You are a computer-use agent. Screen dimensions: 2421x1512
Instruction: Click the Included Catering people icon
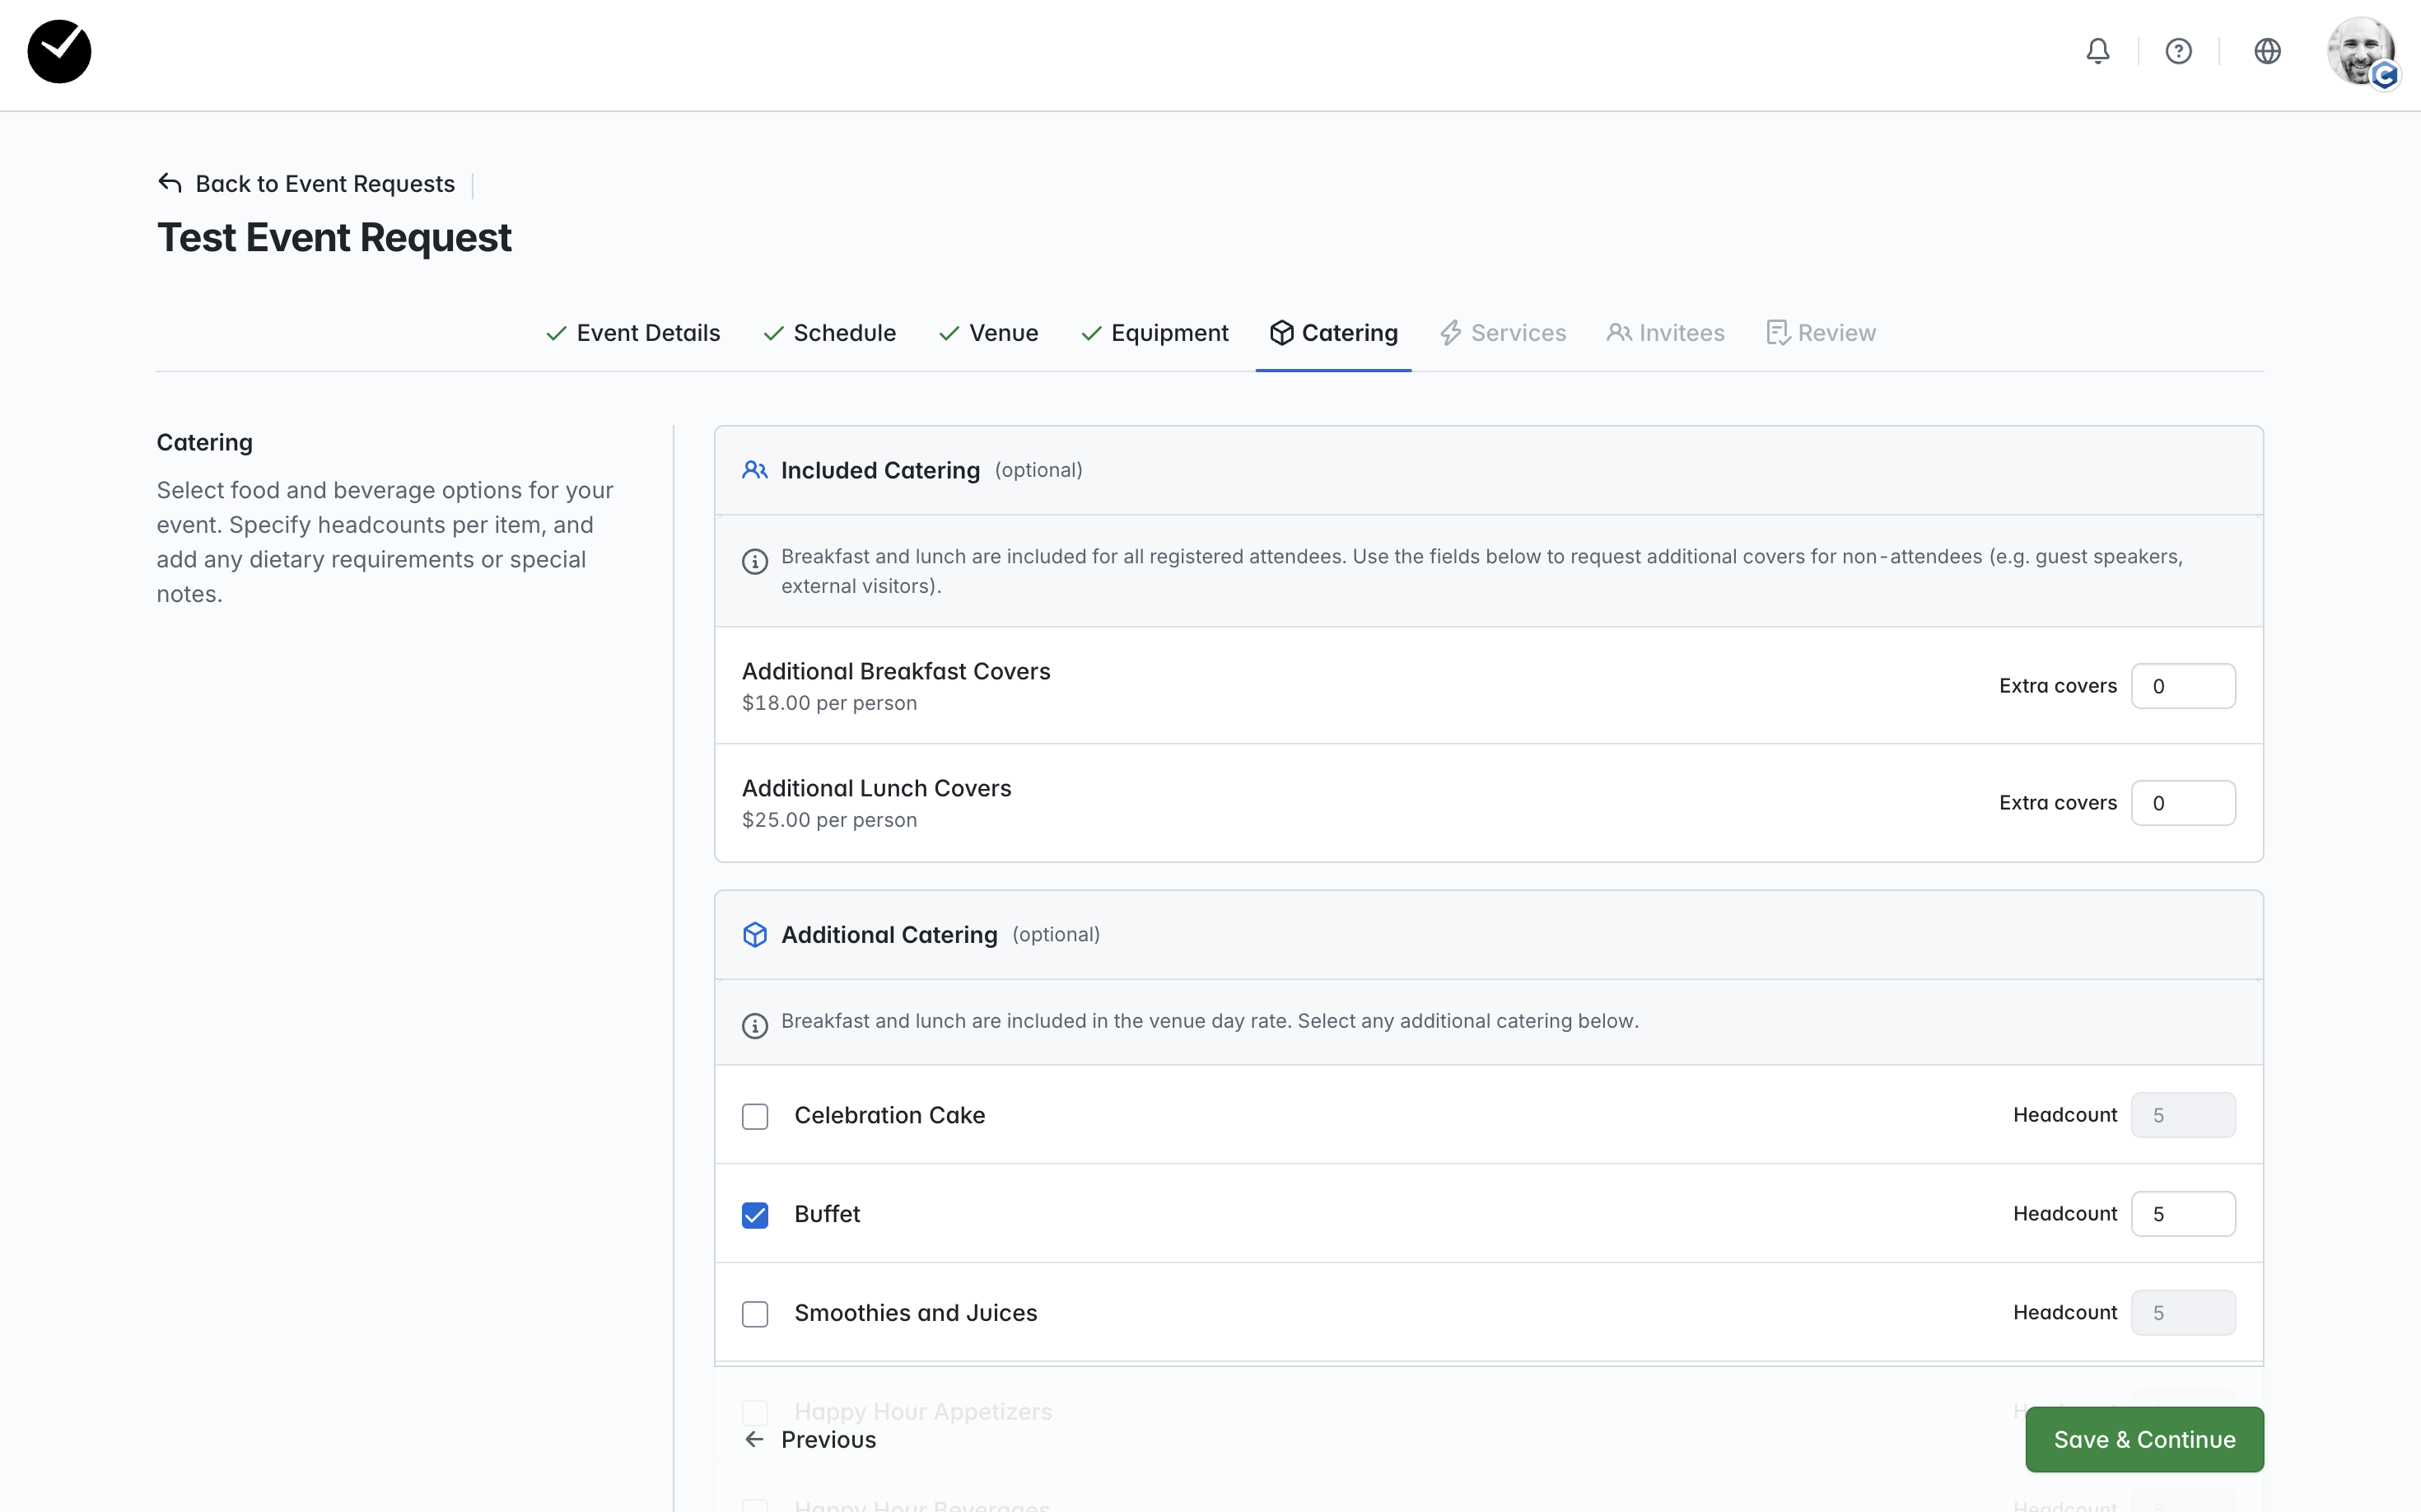click(755, 470)
